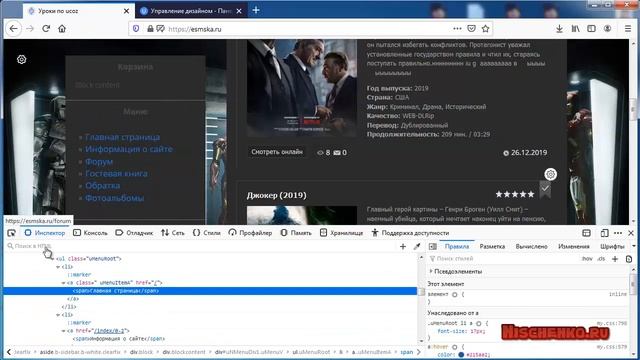The width and height of the screenshot is (640, 360).
Task: Collapse the a class uMenuItemA node
Action: (63, 283)
